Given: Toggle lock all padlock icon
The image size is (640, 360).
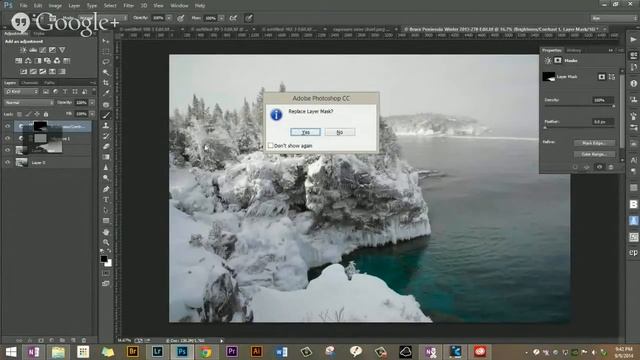Looking at the screenshot, I should pyautogui.click(x=46, y=114).
